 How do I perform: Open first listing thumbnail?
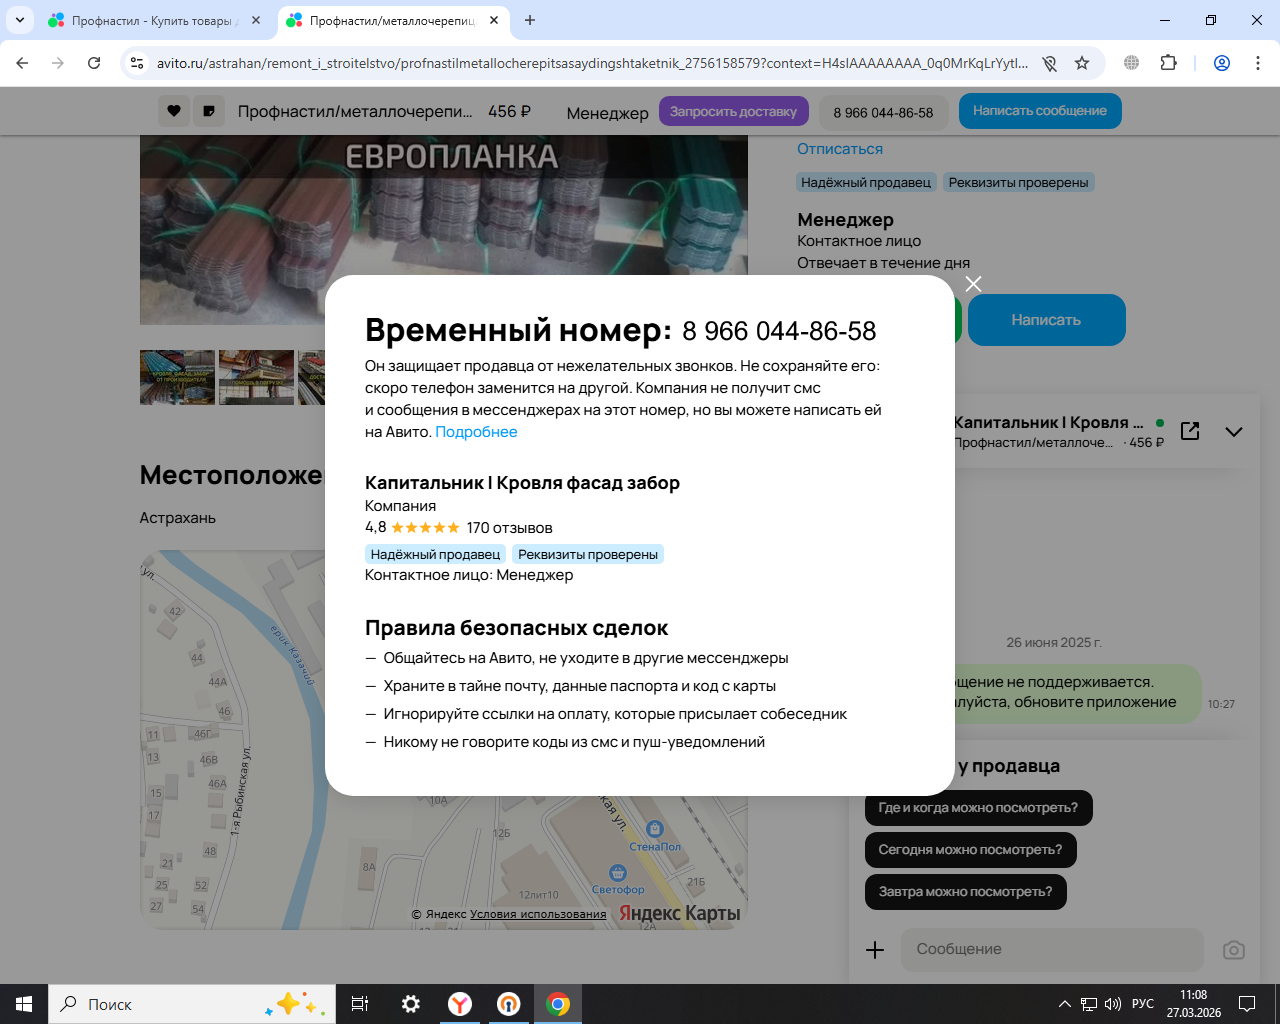[177, 377]
